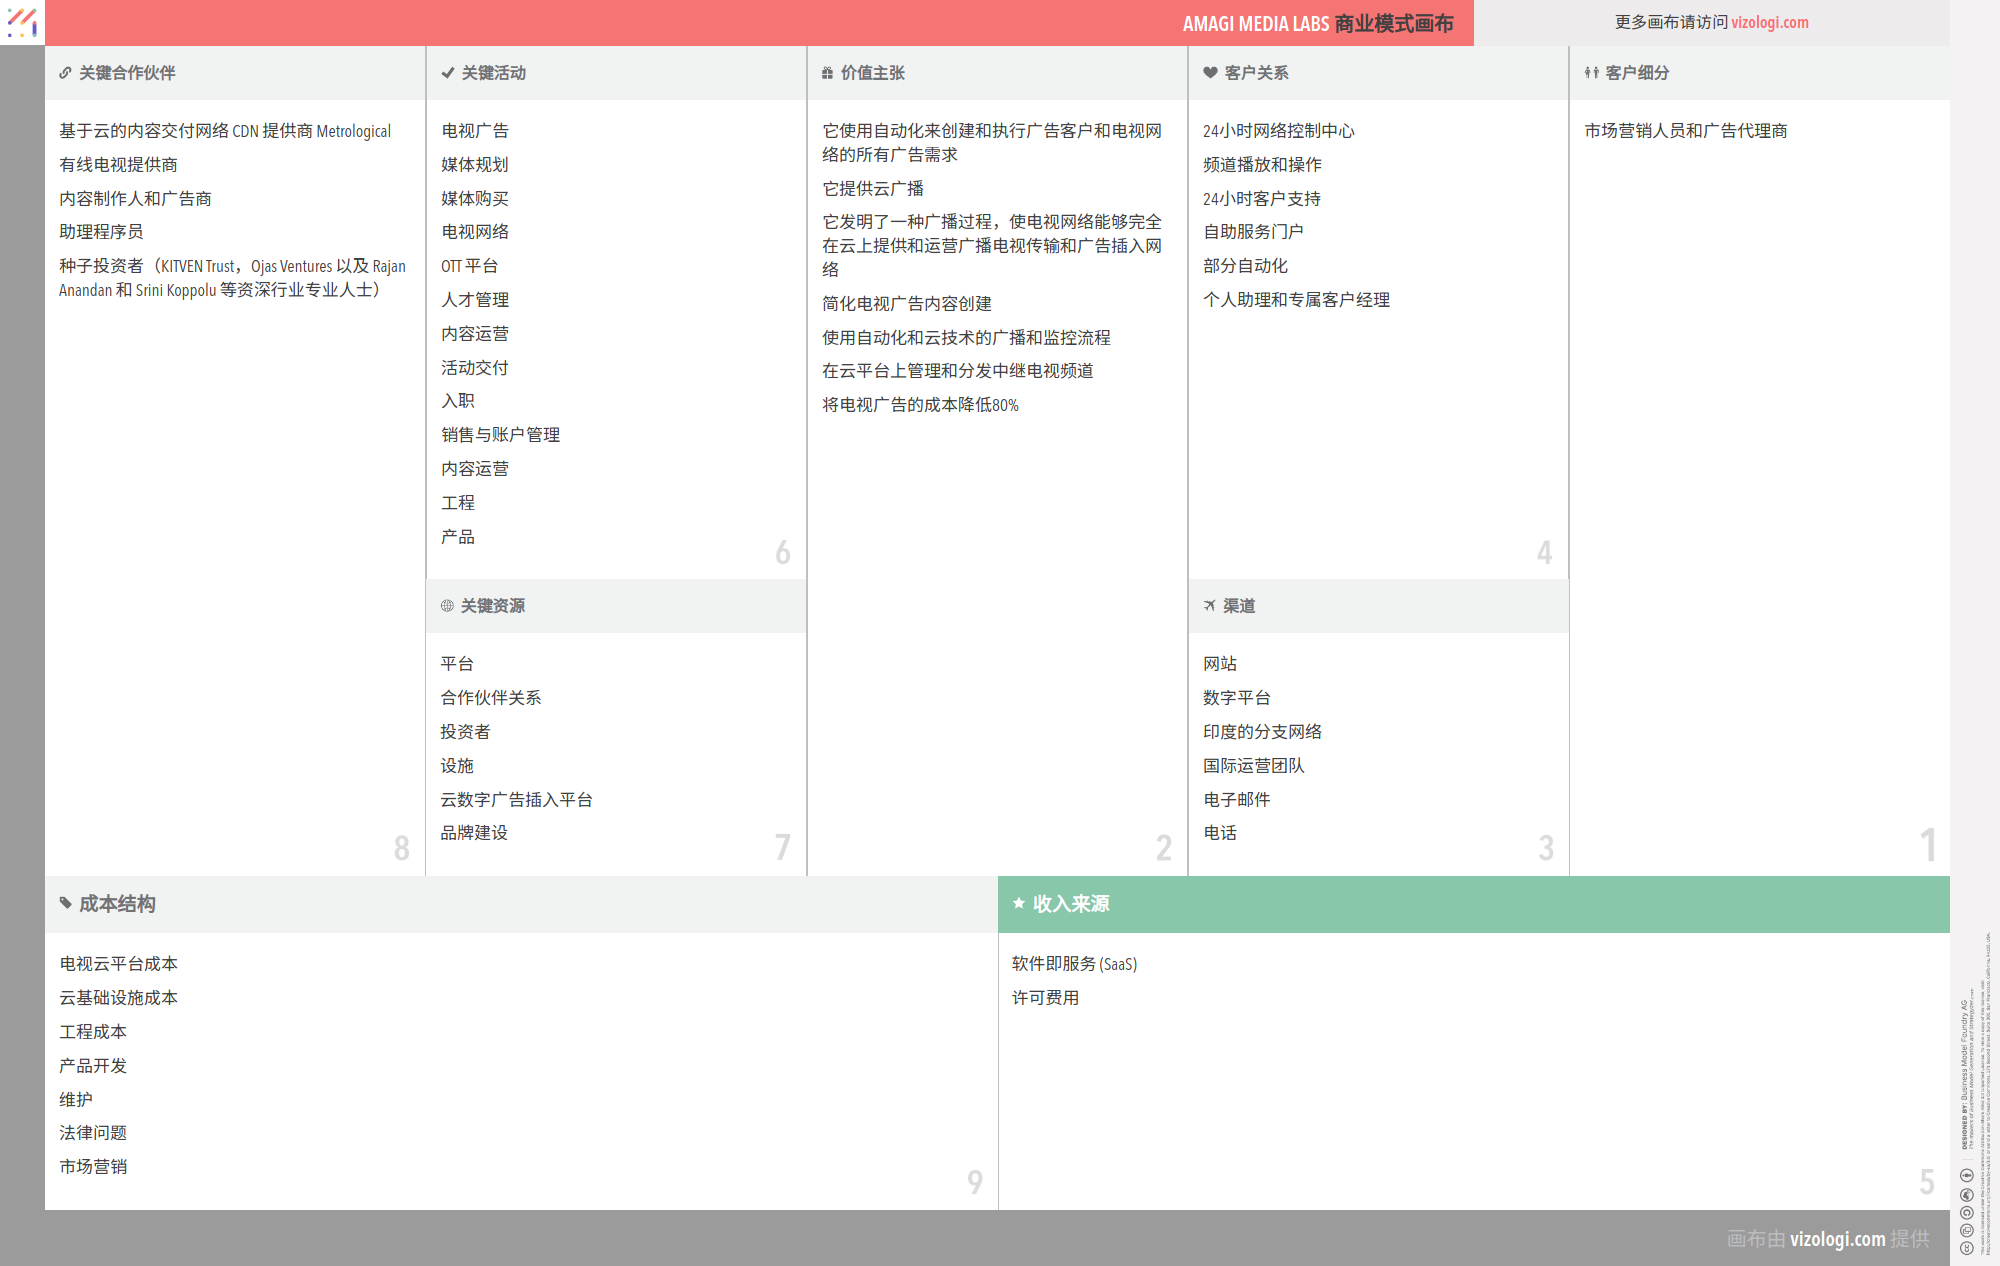Click the star icon beside 收入来源

click(x=1018, y=903)
